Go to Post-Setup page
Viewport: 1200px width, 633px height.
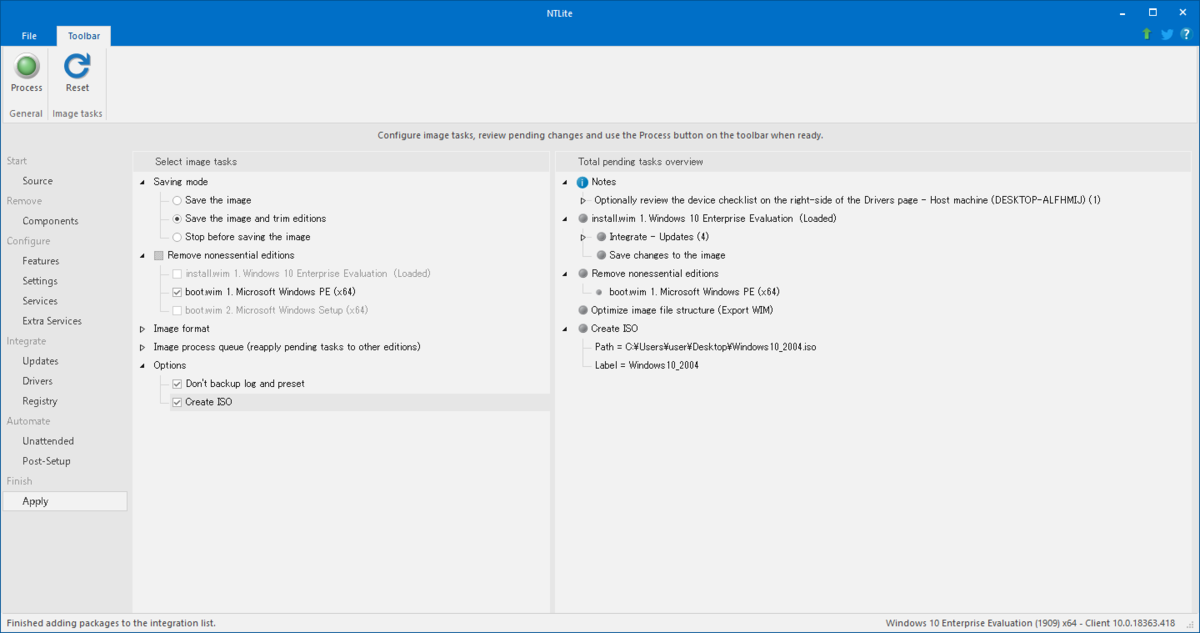coord(46,461)
